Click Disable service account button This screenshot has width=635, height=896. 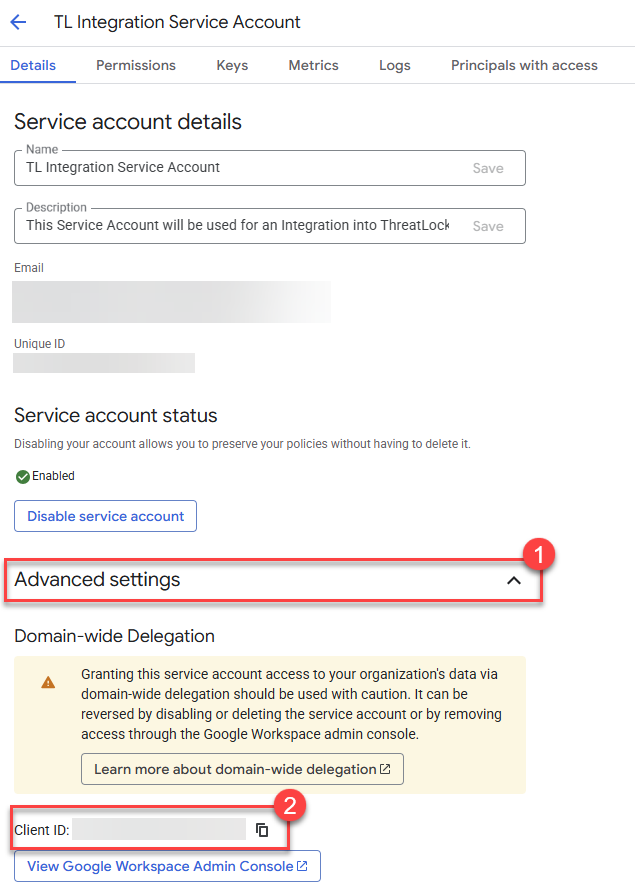point(105,516)
